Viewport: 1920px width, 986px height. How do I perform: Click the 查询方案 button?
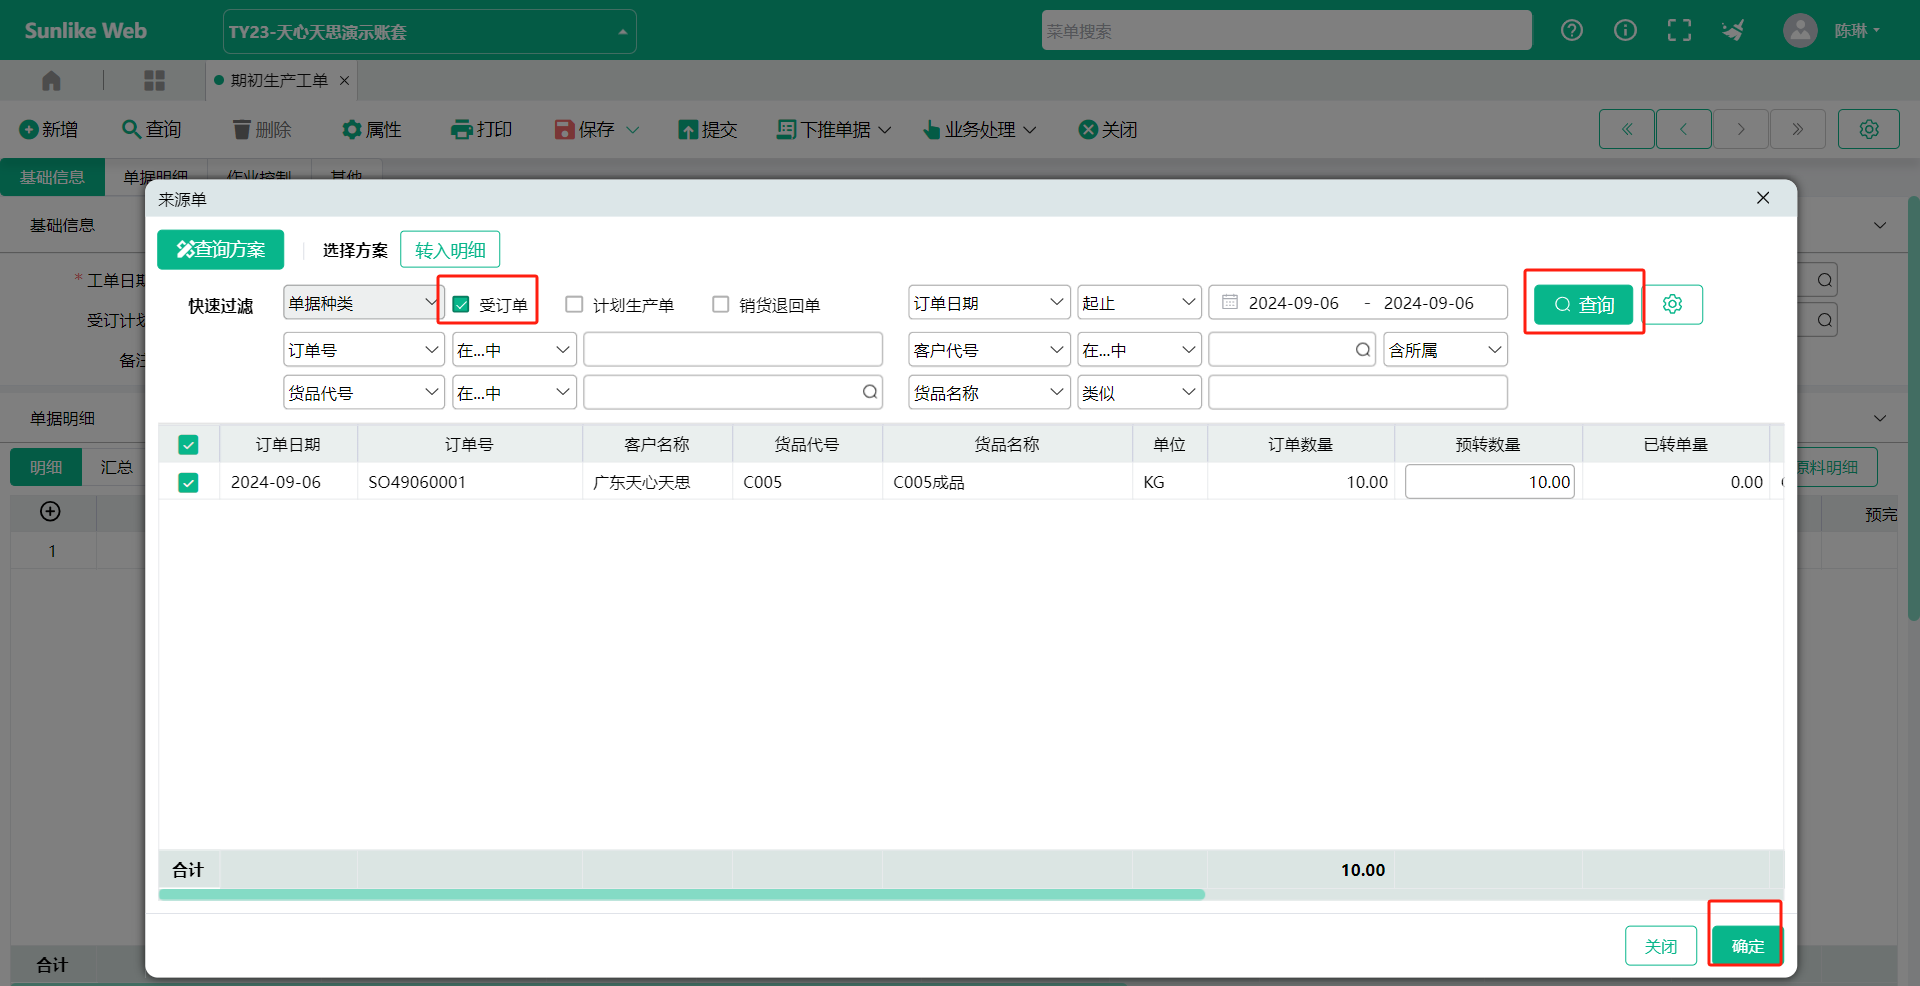pyautogui.click(x=220, y=250)
